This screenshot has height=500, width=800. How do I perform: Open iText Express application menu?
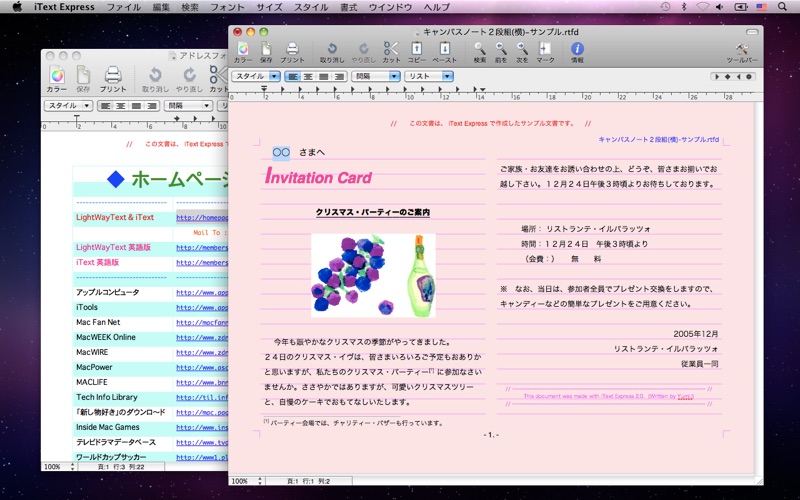coord(64,7)
